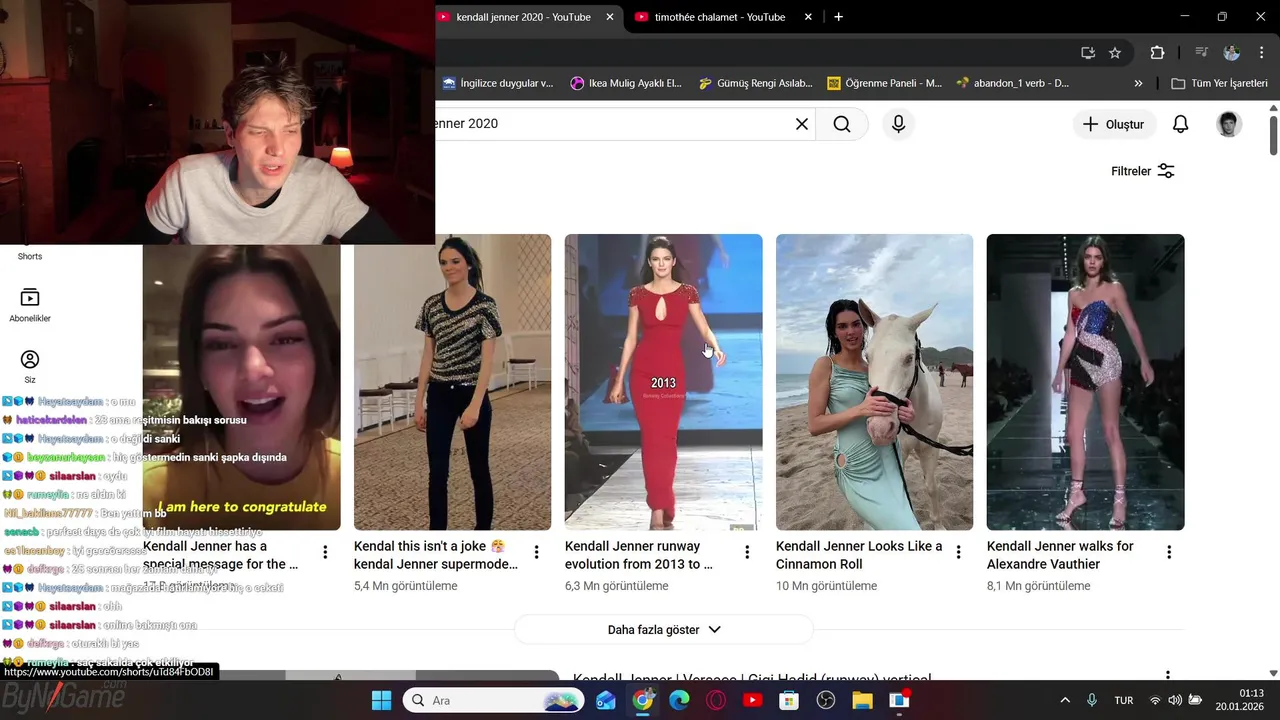Close the kendall jenner 2020 tab
This screenshot has width=1280, height=720.
(x=610, y=17)
